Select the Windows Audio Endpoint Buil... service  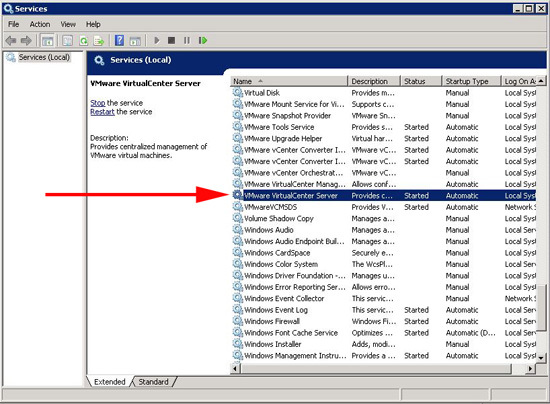pos(384,241)
